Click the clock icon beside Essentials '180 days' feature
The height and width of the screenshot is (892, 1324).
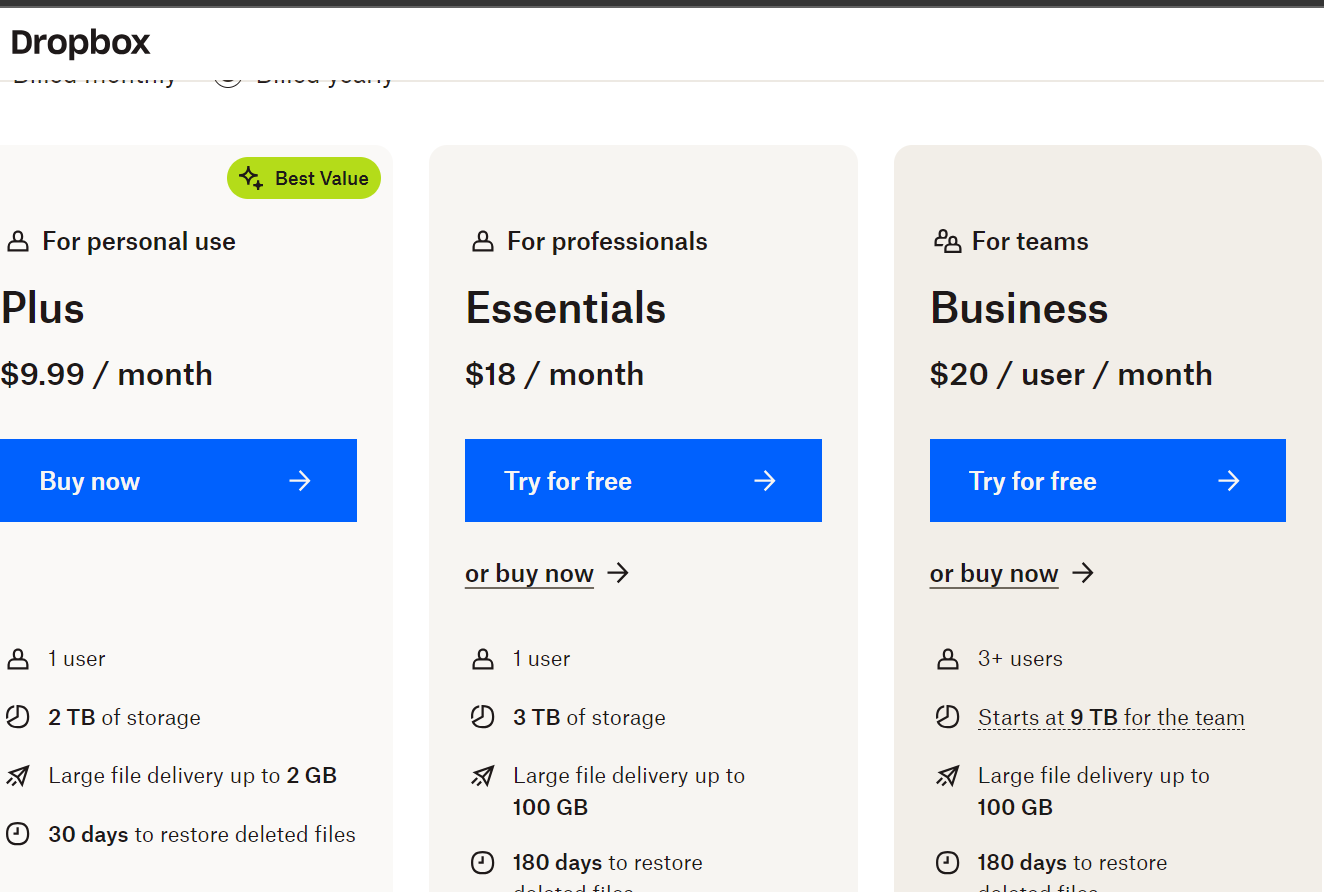click(482, 862)
